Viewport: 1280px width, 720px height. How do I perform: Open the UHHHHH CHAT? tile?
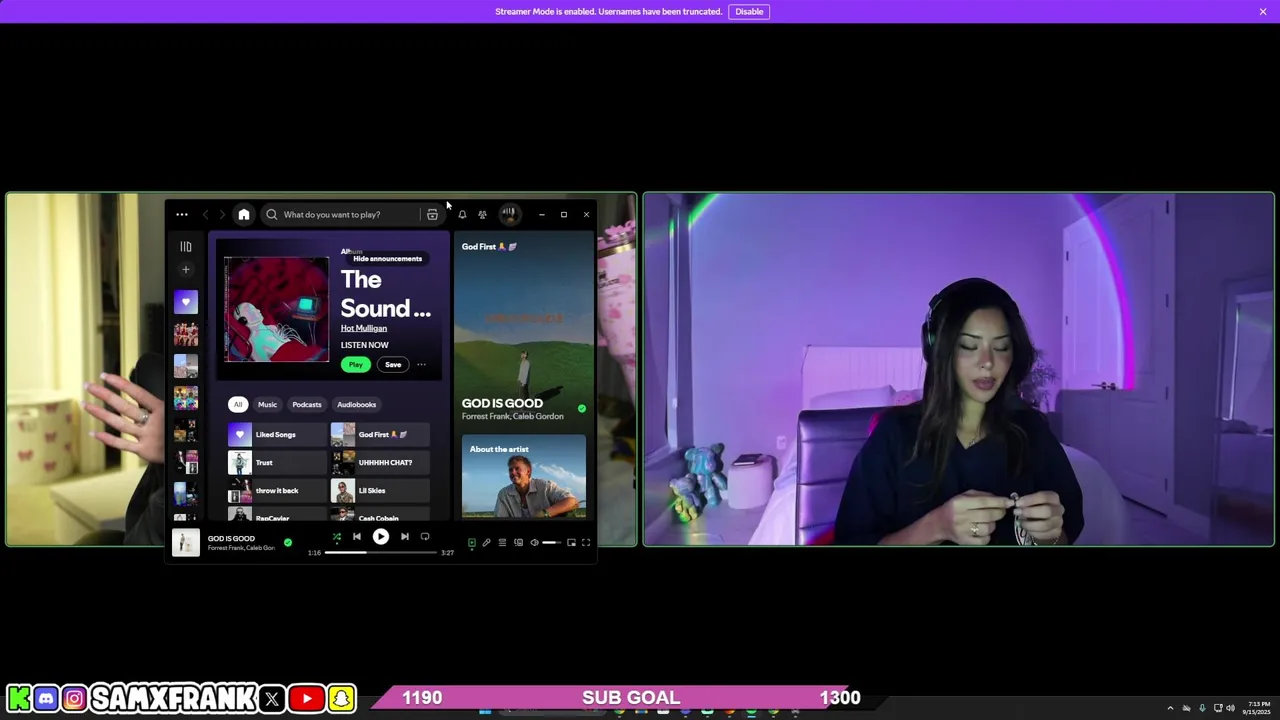coord(381,462)
